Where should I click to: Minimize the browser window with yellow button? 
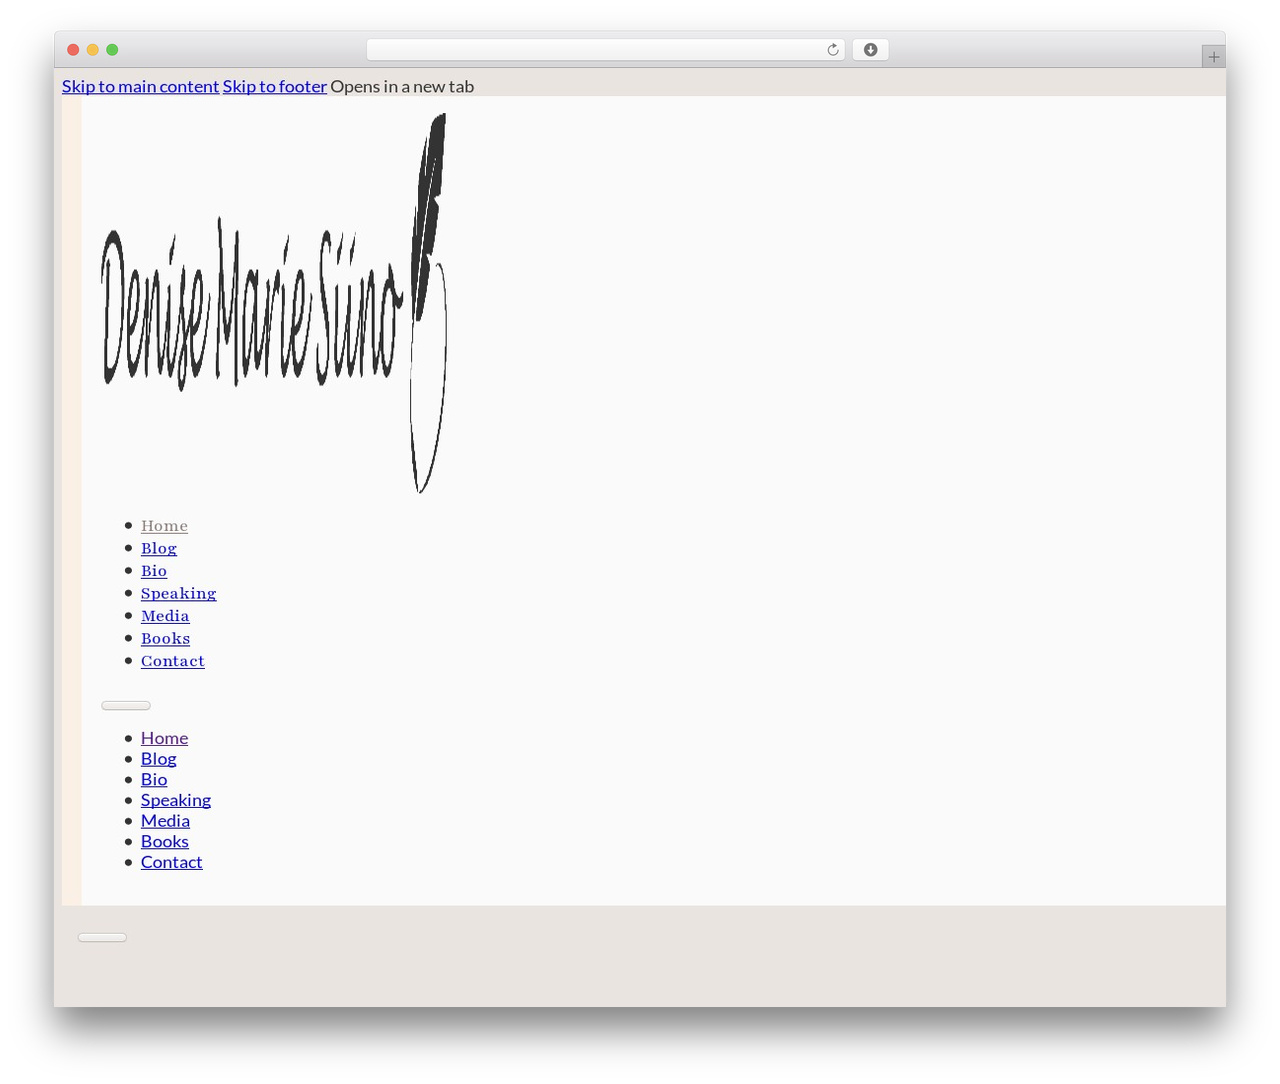93,50
